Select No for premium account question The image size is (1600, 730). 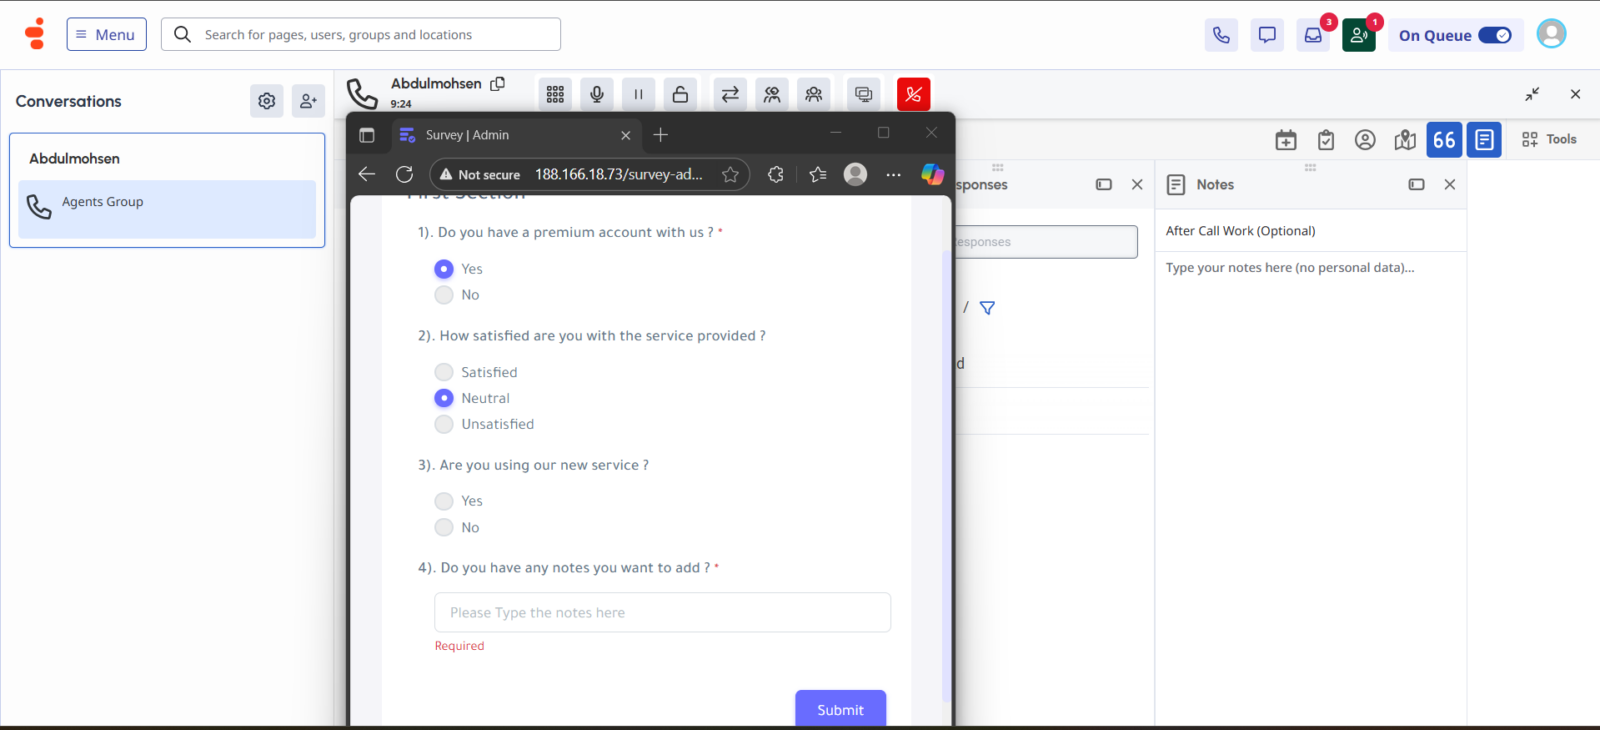[444, 295]
